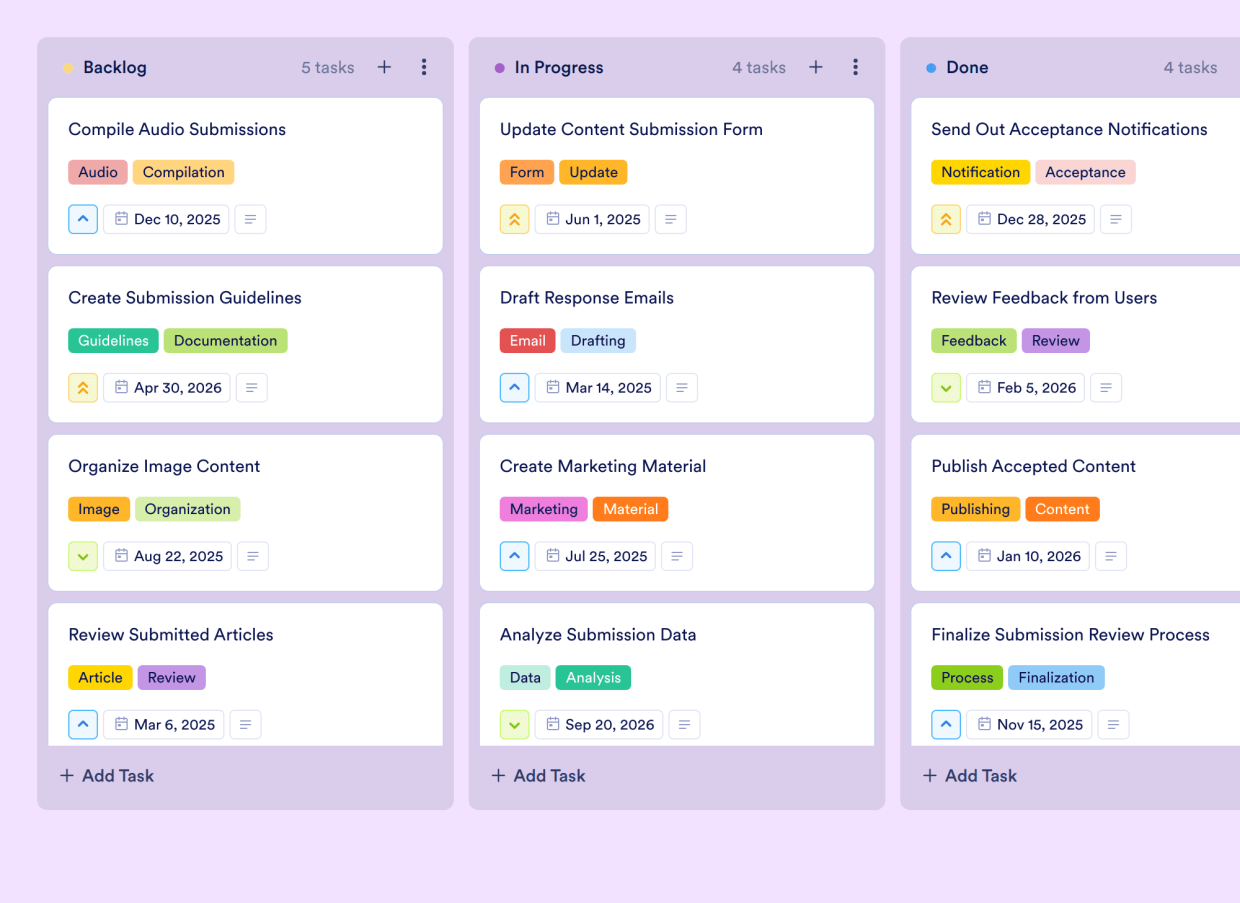Toggle high priority on Update Content Submission Form
1240x903 pixels.
tap(514, 219)
